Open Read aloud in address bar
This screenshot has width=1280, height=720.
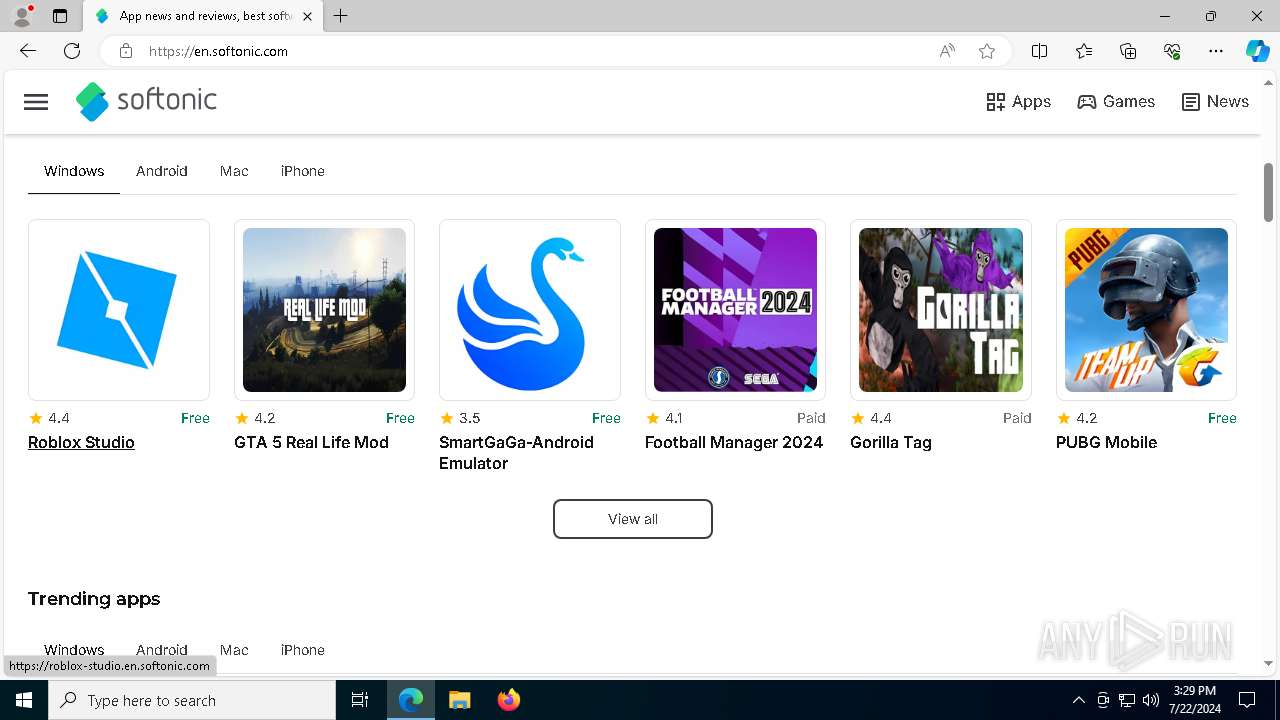pyautogui.click(x=947, y=51)
